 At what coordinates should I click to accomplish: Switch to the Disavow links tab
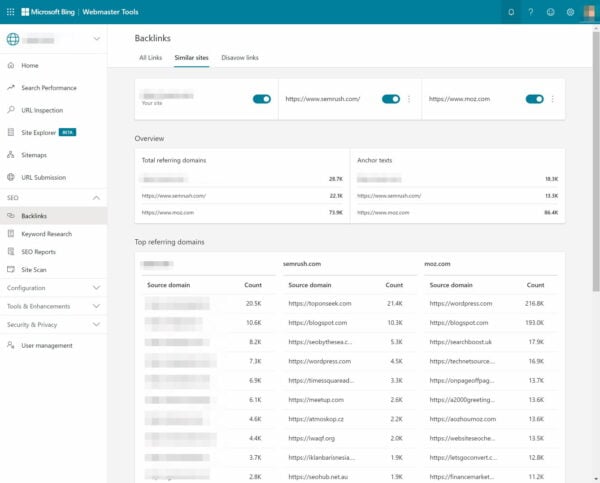[240, 58]
